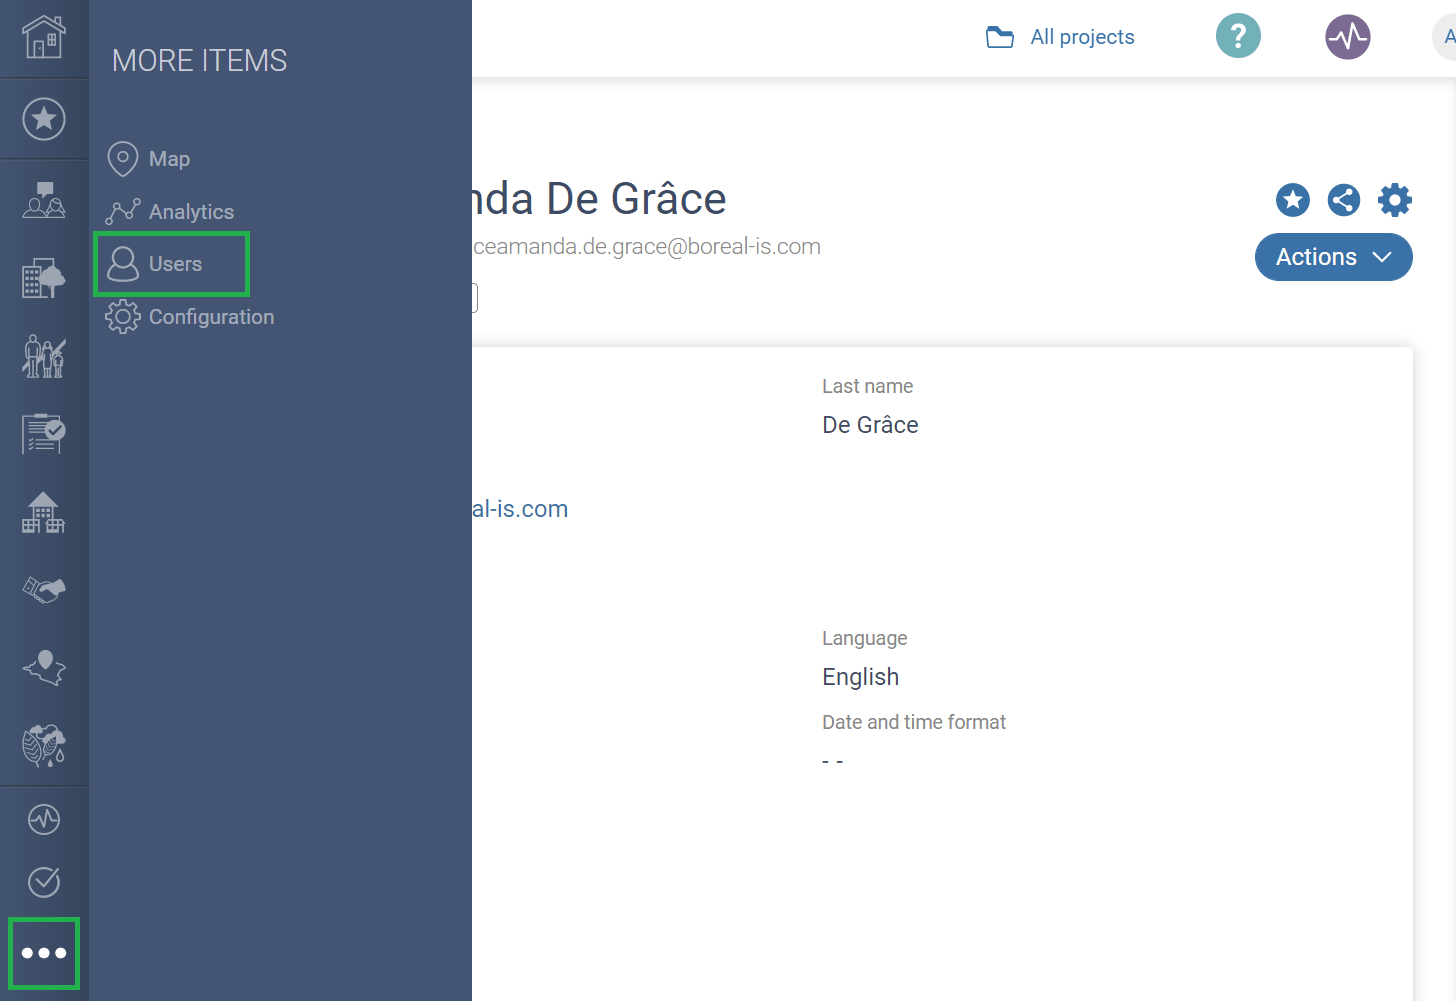This screenshot has height=1001, width=1456.
Task: Open the handshake module icon
Action: [44, 590]
